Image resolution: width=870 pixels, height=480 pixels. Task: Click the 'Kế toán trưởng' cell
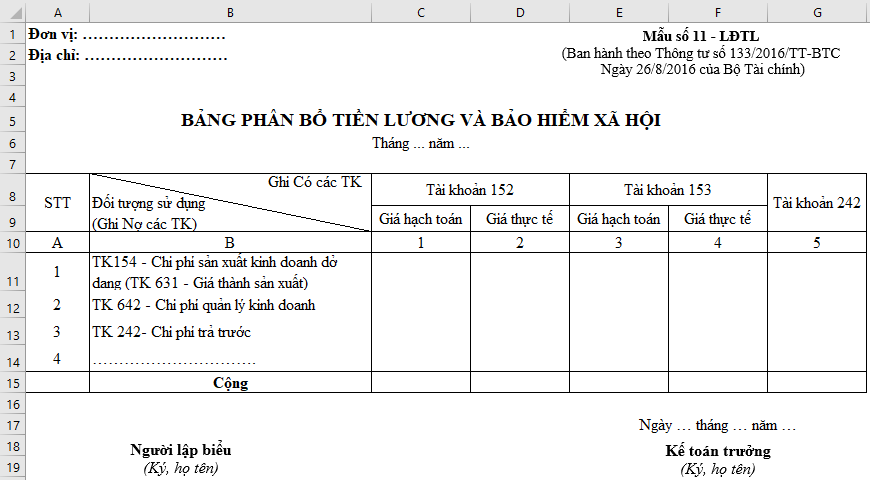coord(717,451)
